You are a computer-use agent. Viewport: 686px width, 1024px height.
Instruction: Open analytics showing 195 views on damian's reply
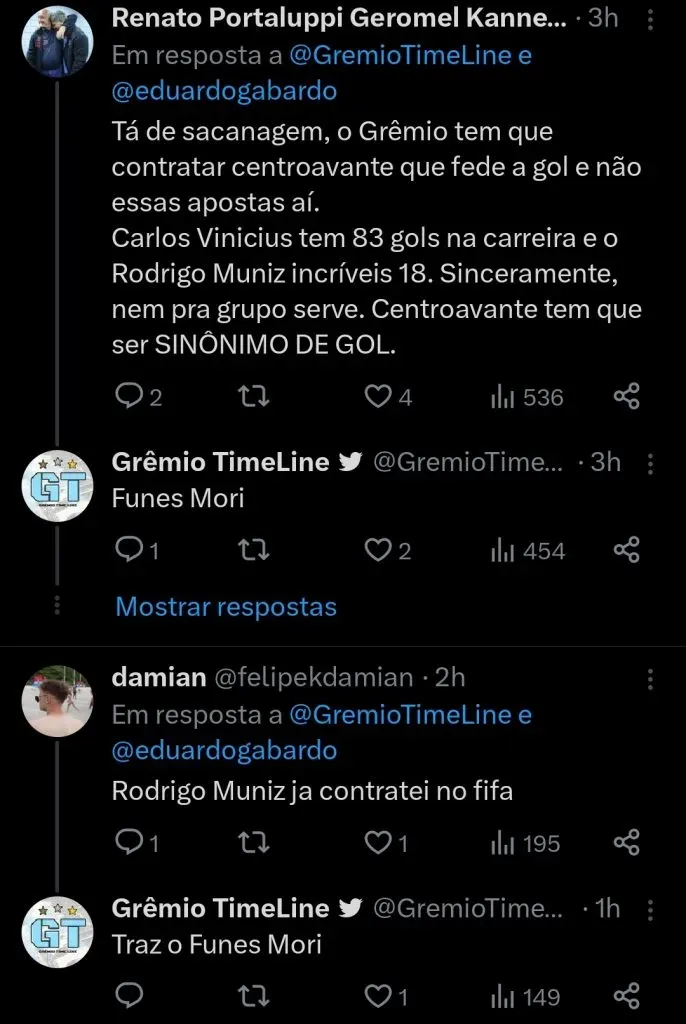click(x=510, y=843)
